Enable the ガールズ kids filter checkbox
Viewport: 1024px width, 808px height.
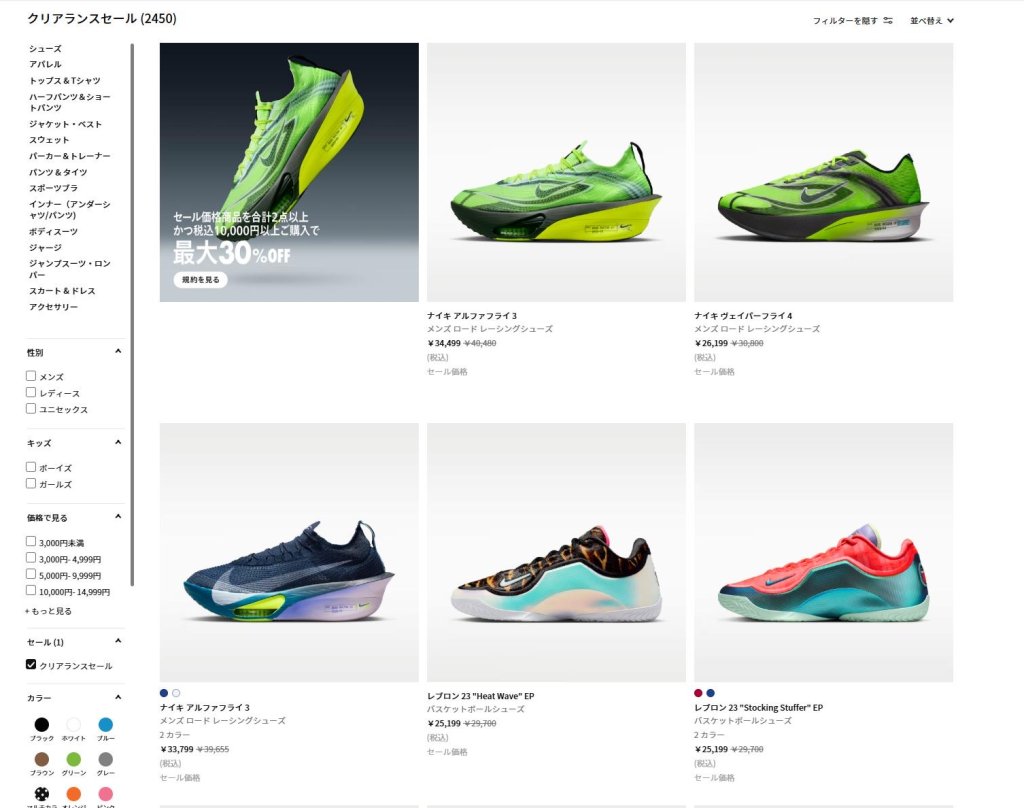pos(31,483)
